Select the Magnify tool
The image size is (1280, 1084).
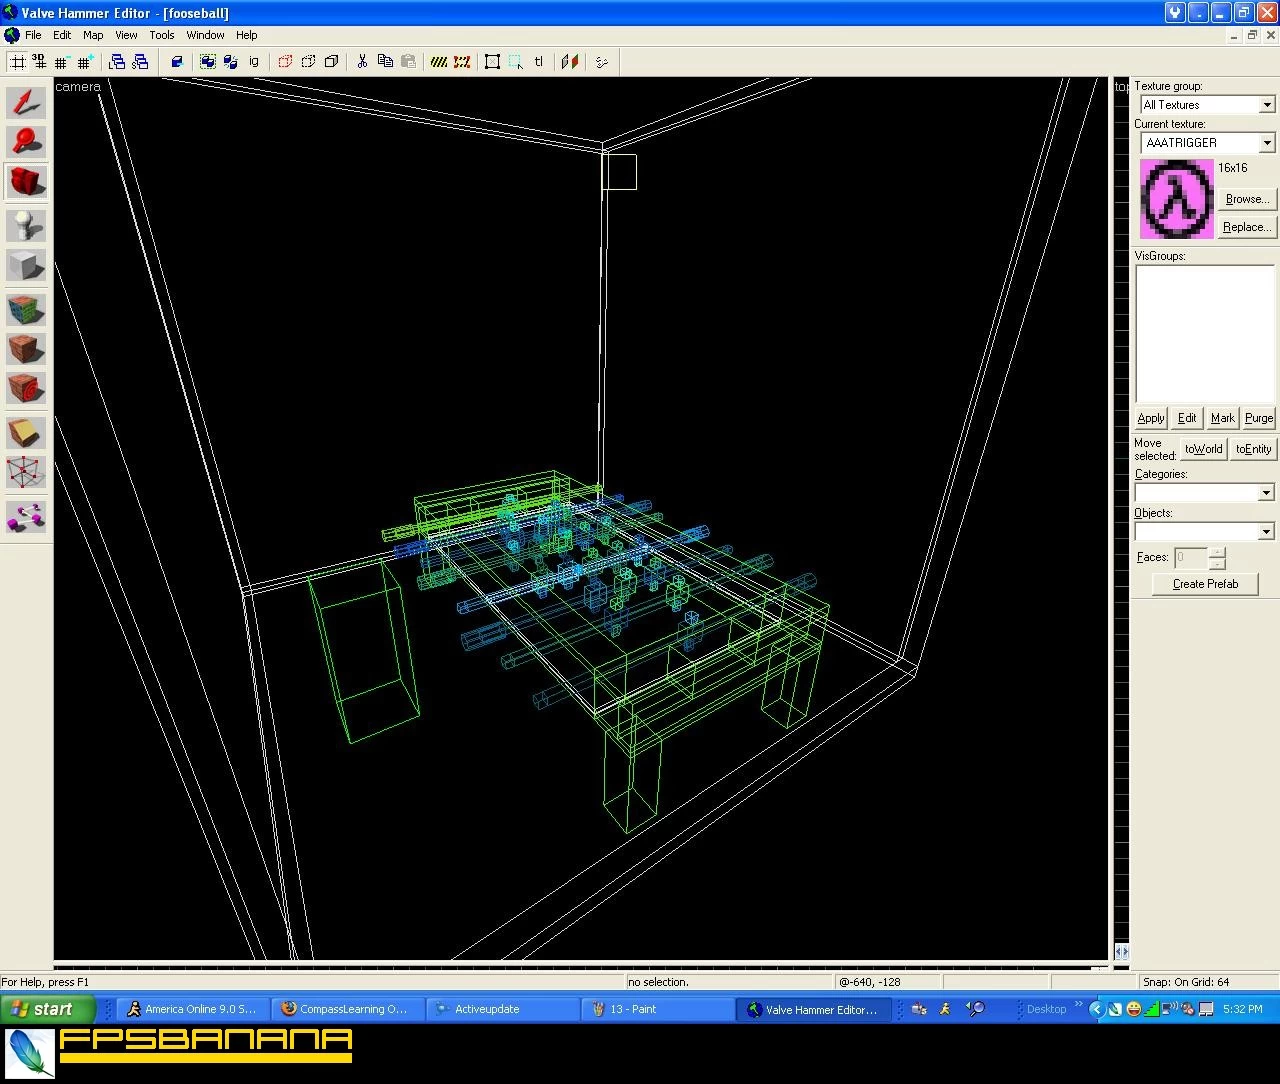[26, 142]
